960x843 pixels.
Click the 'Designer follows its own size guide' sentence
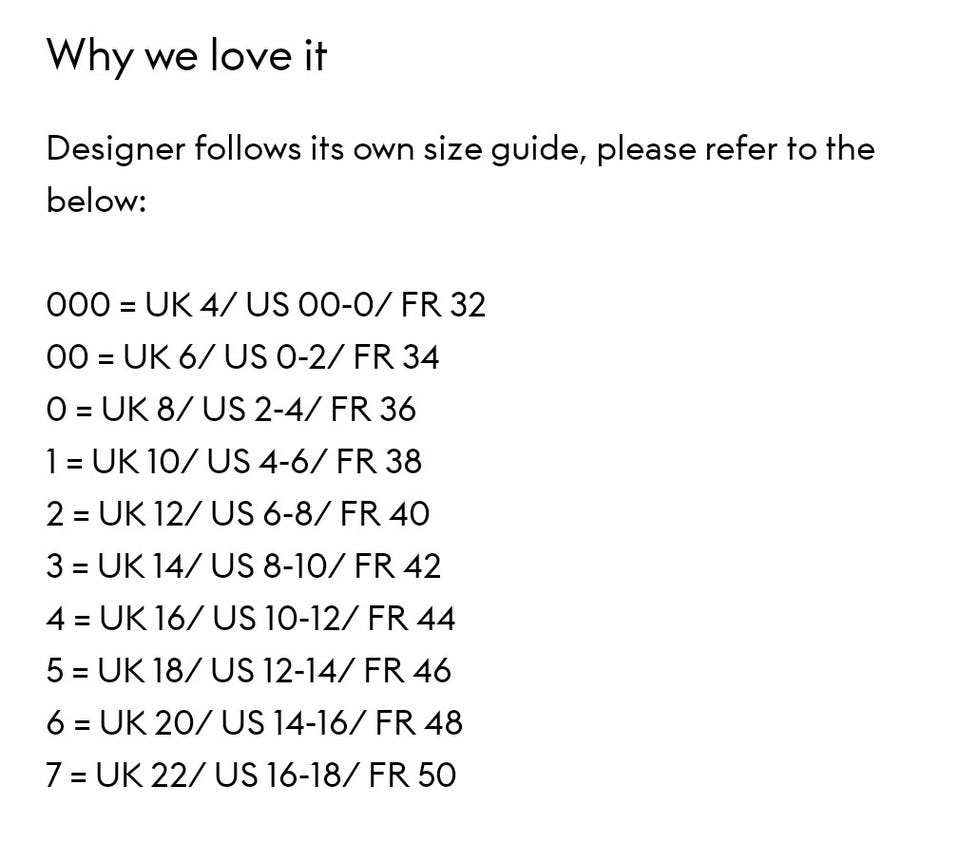[x=460, y=149]
